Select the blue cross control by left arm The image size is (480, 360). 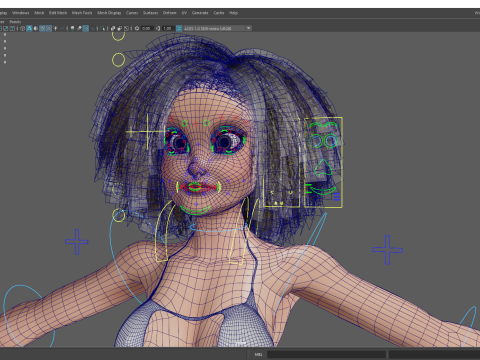(387, 250)
